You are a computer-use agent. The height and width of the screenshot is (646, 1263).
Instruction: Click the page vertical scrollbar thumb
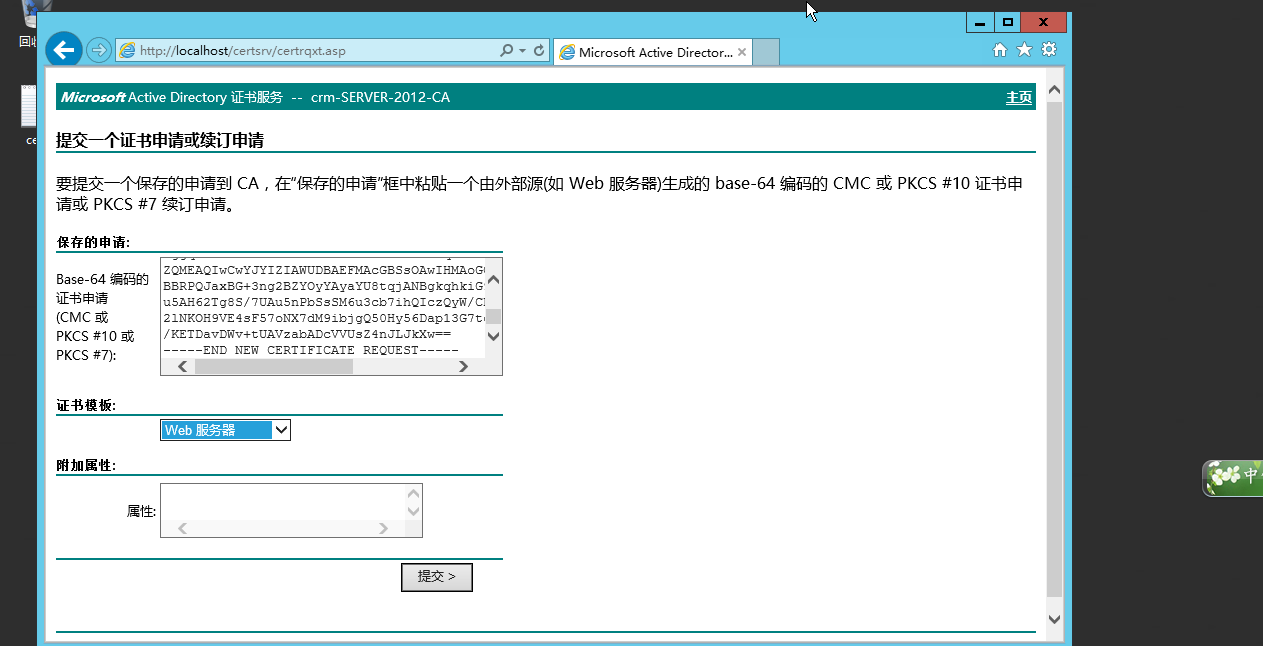1054,349
